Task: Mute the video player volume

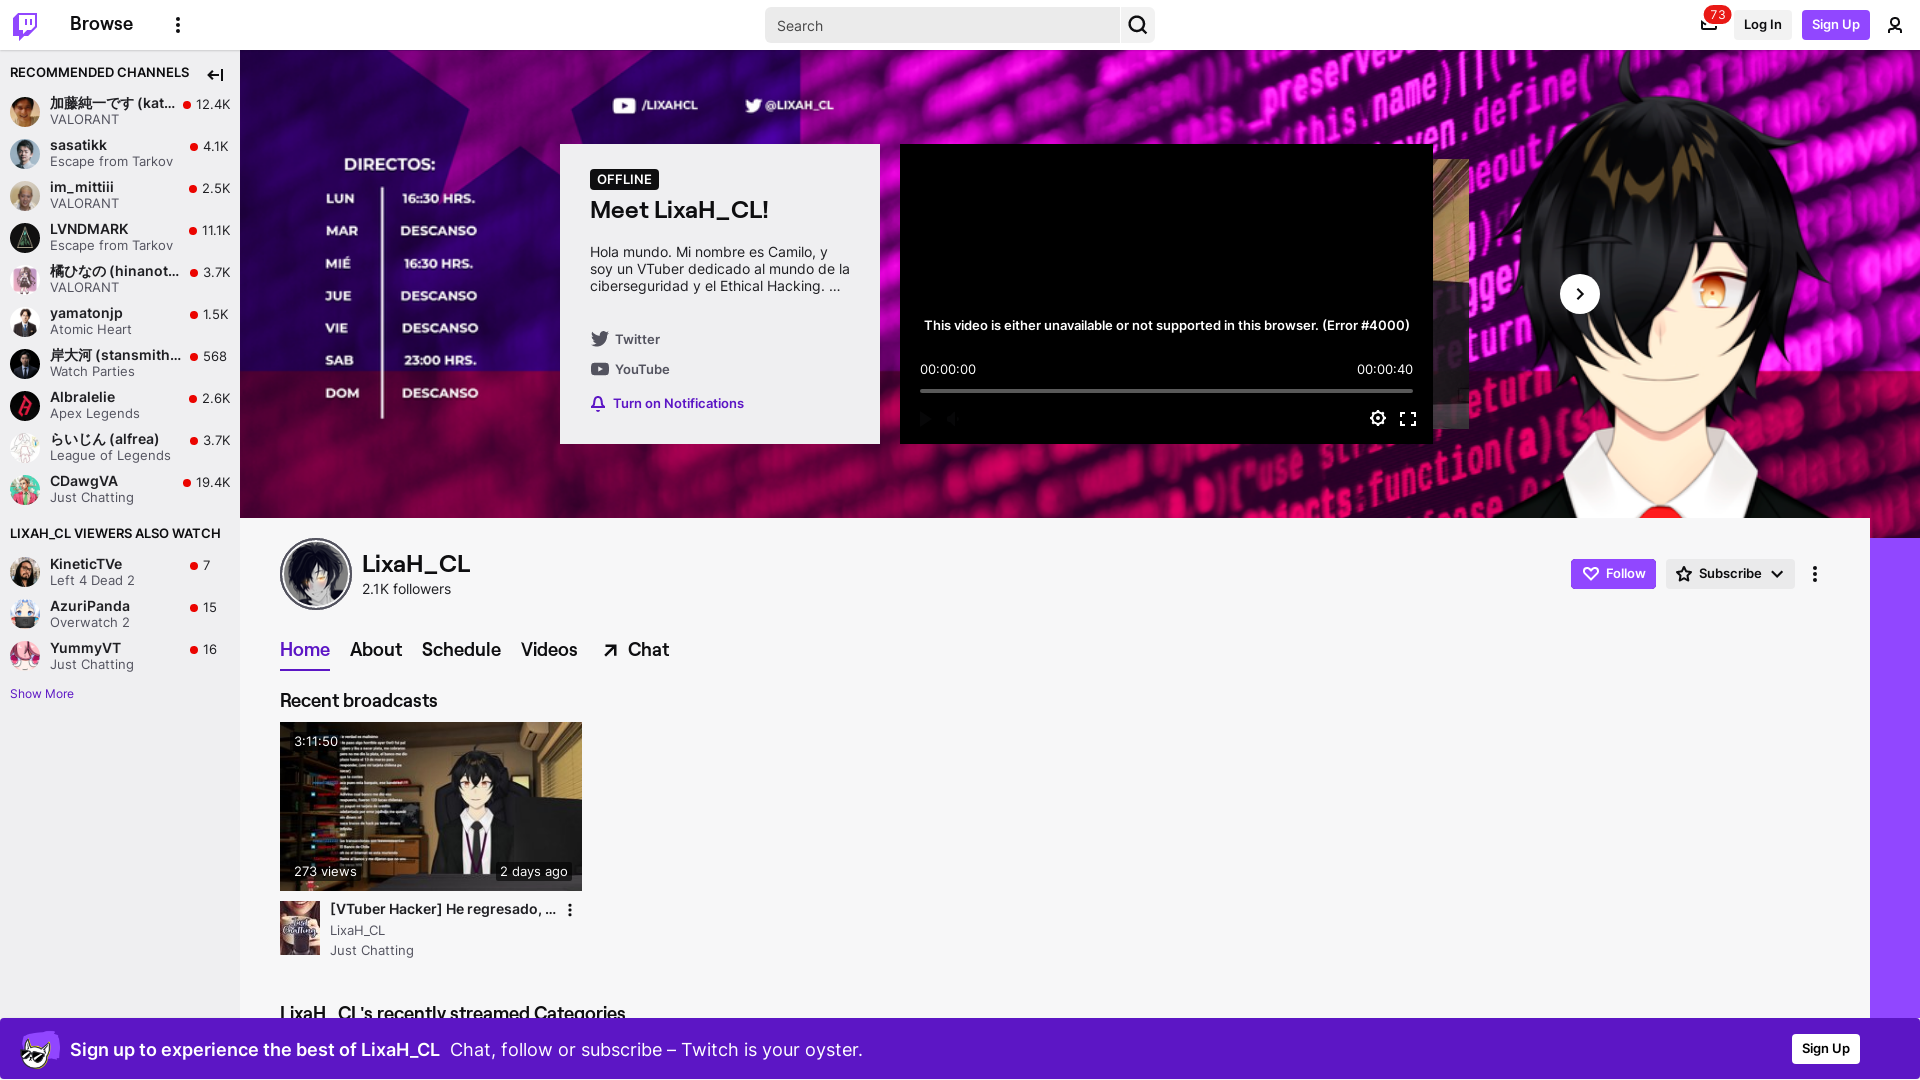Action: [952, 418]
